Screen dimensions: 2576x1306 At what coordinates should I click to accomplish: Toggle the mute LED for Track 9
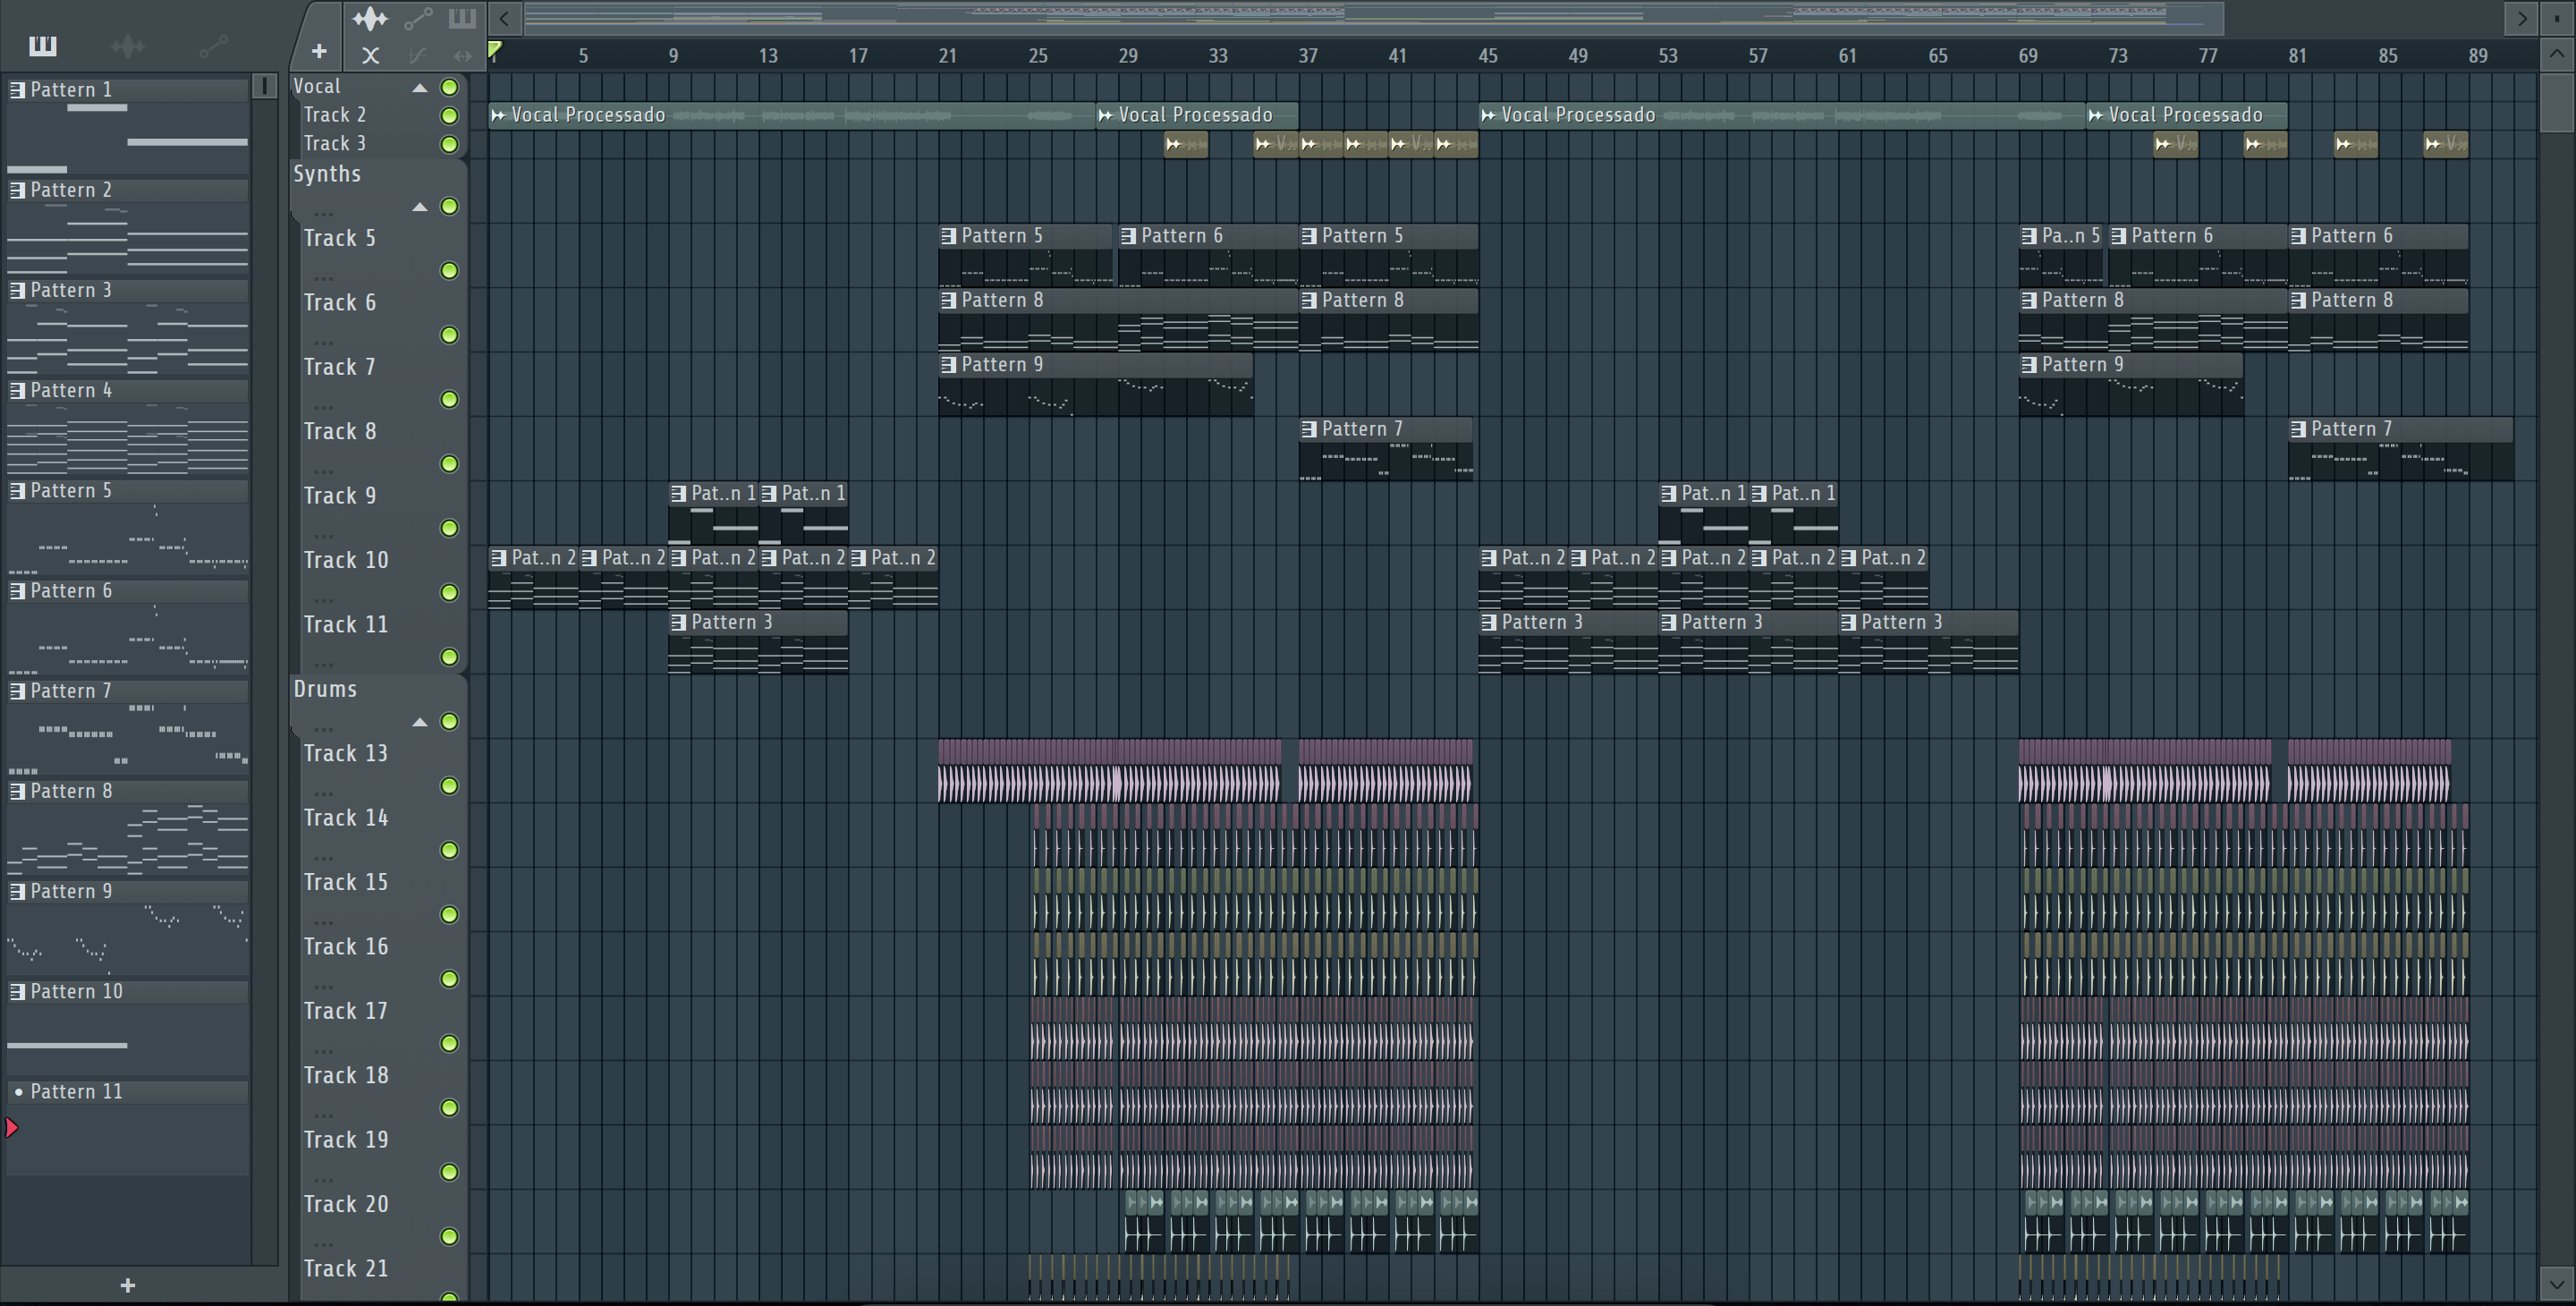(450, 529)
